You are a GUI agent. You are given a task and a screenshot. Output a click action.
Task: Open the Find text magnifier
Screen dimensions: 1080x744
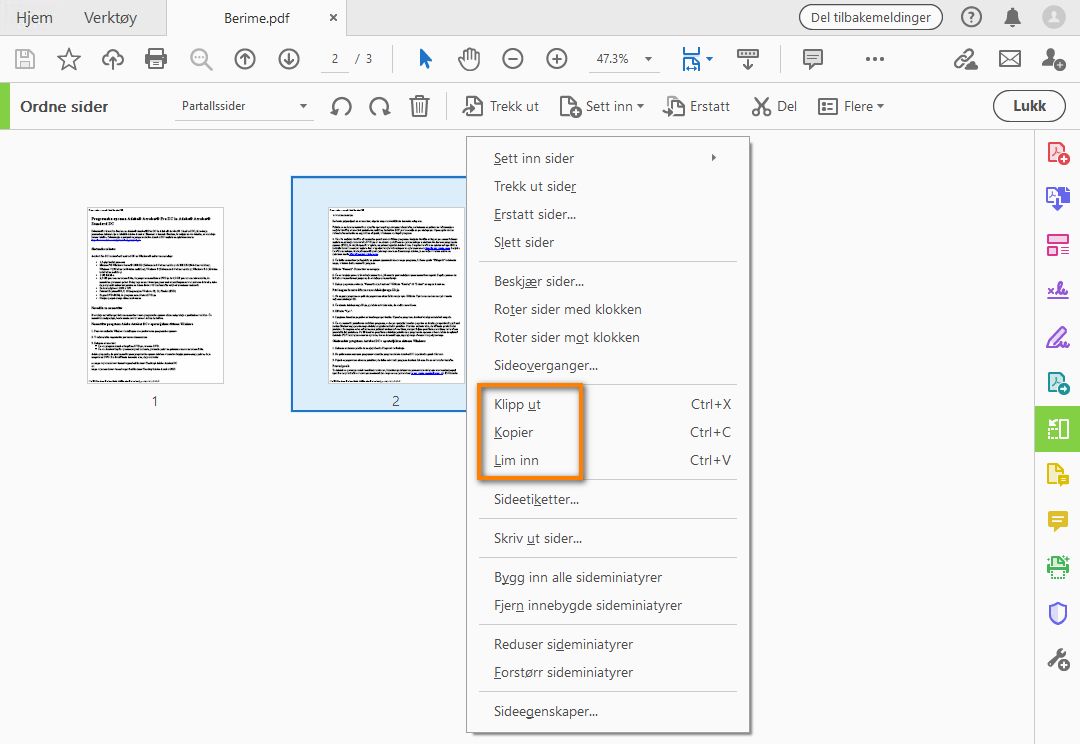click(x=201, y=59)
